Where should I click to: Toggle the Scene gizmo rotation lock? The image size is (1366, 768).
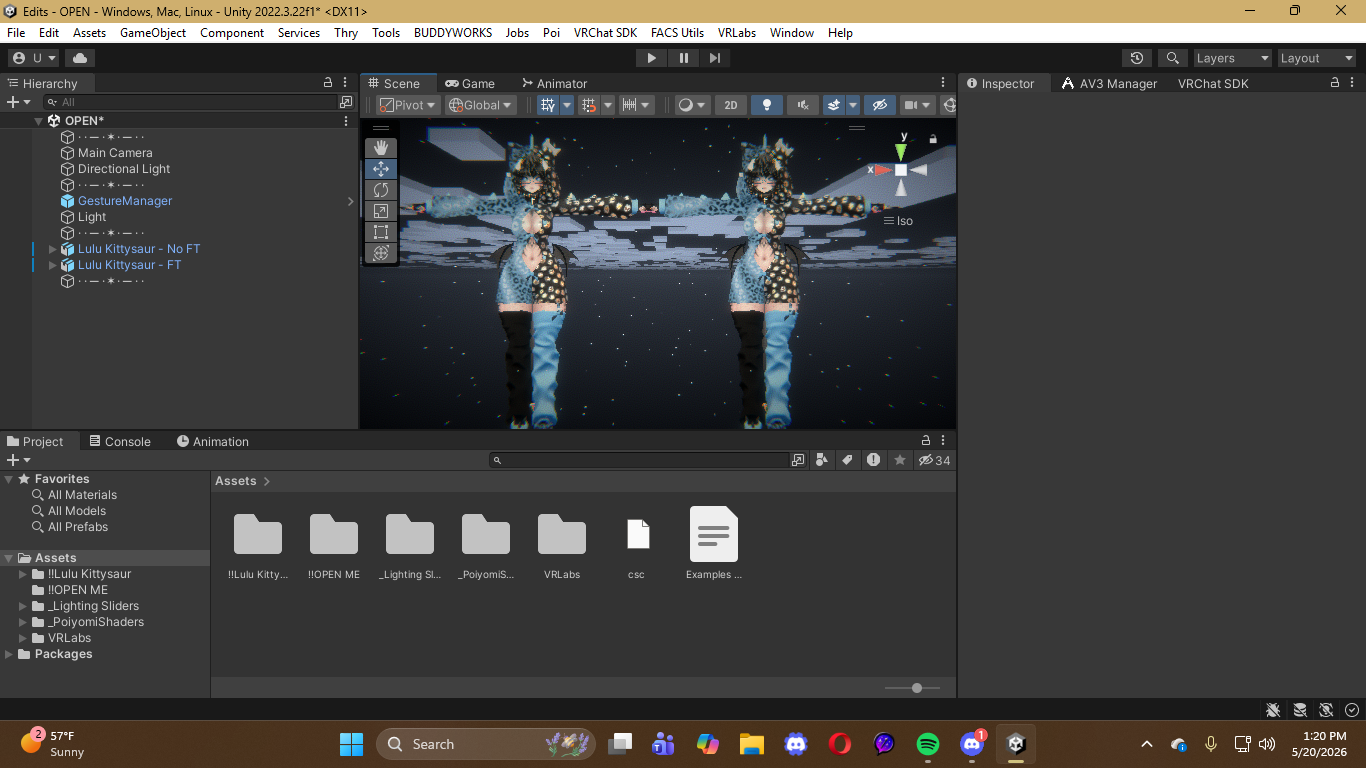click(x=933, y=140)
